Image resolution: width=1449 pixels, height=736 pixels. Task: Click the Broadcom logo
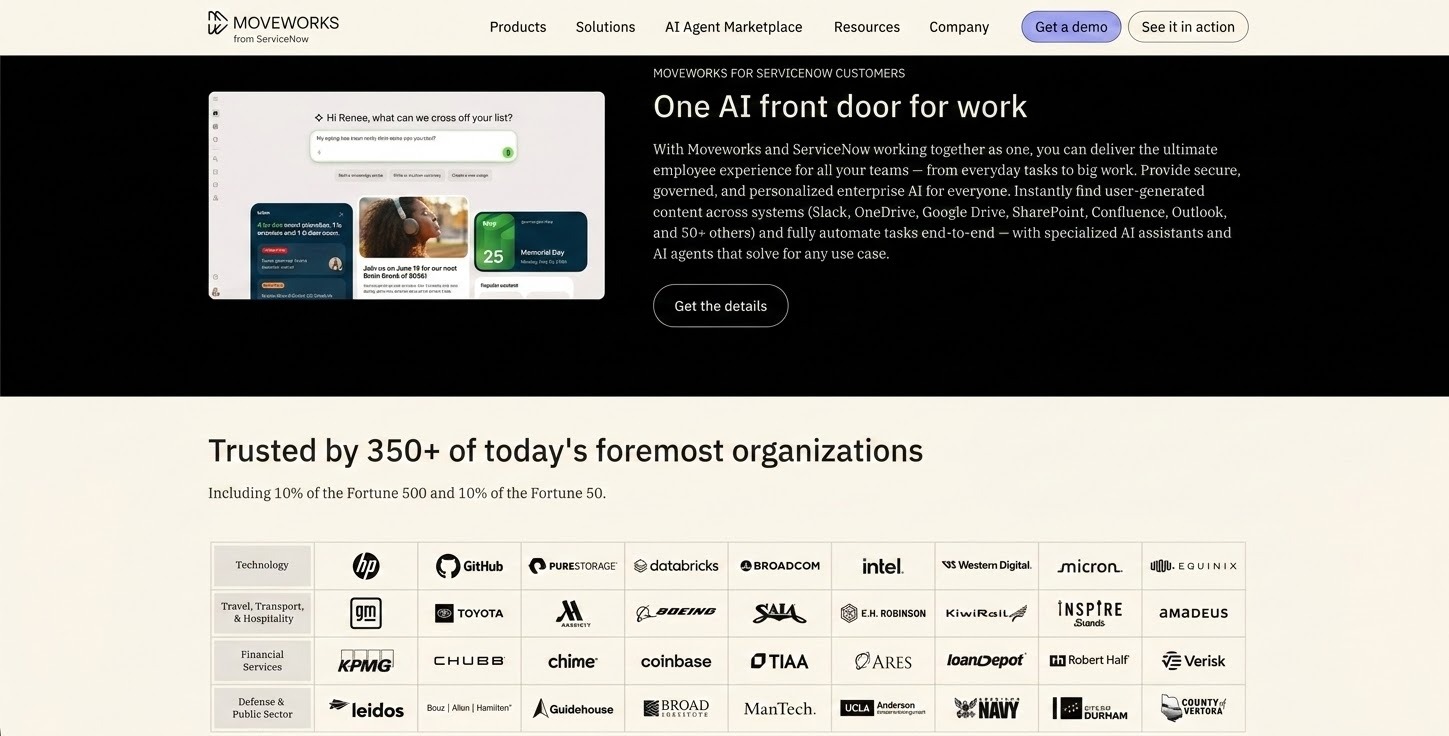(x=780, y=566)
